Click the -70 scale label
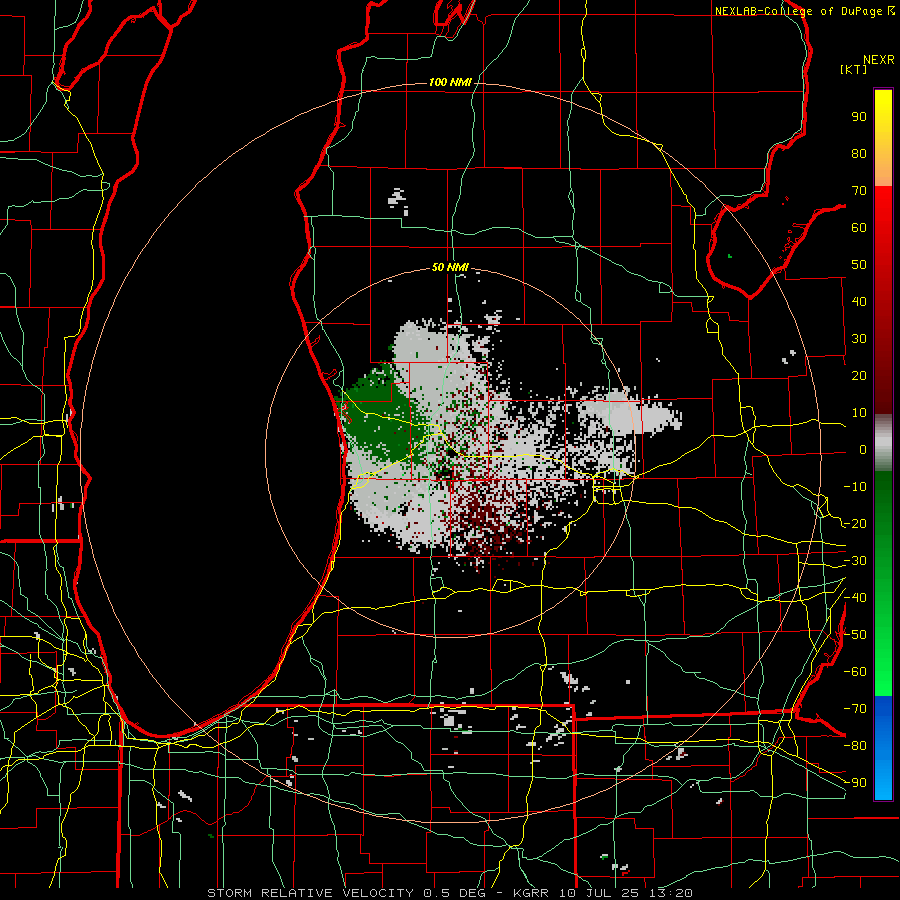The image size is (900, 900). 855,709
